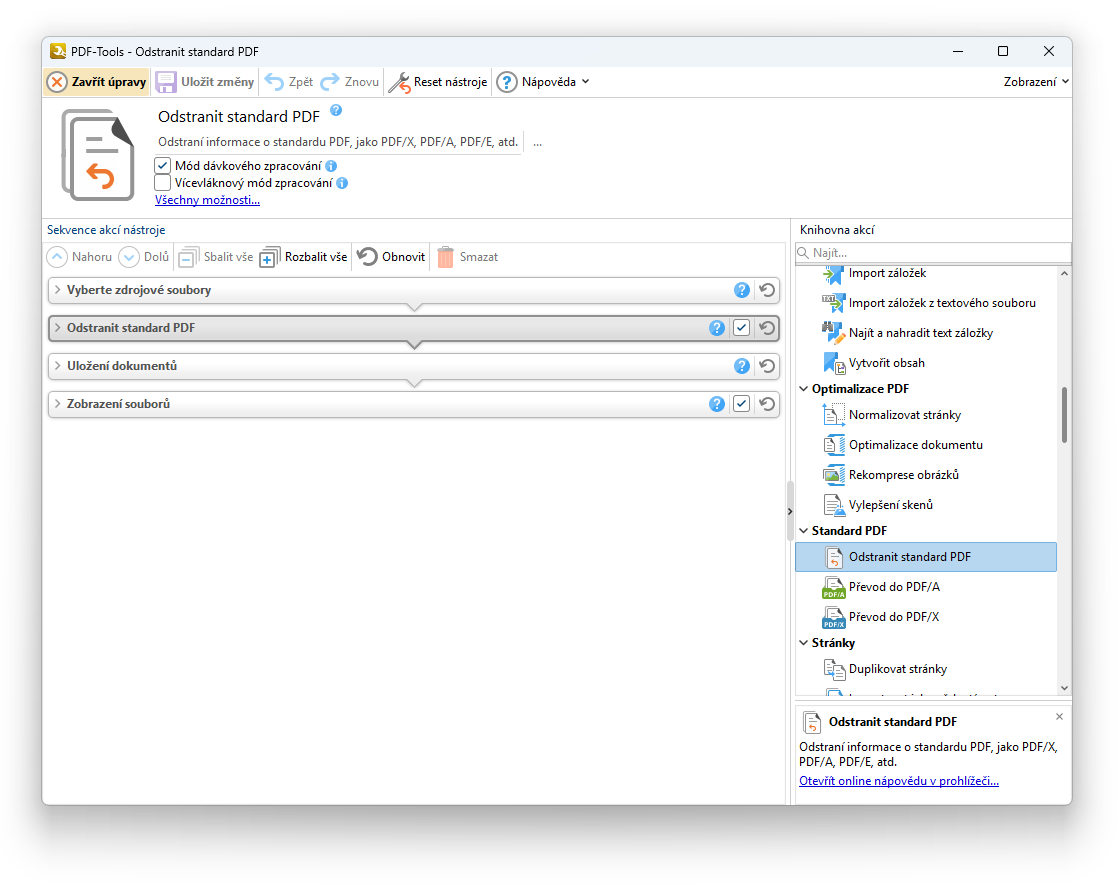Collapse the Stránky group
This screenshot has height=894, width=1119.
point(804,643)
